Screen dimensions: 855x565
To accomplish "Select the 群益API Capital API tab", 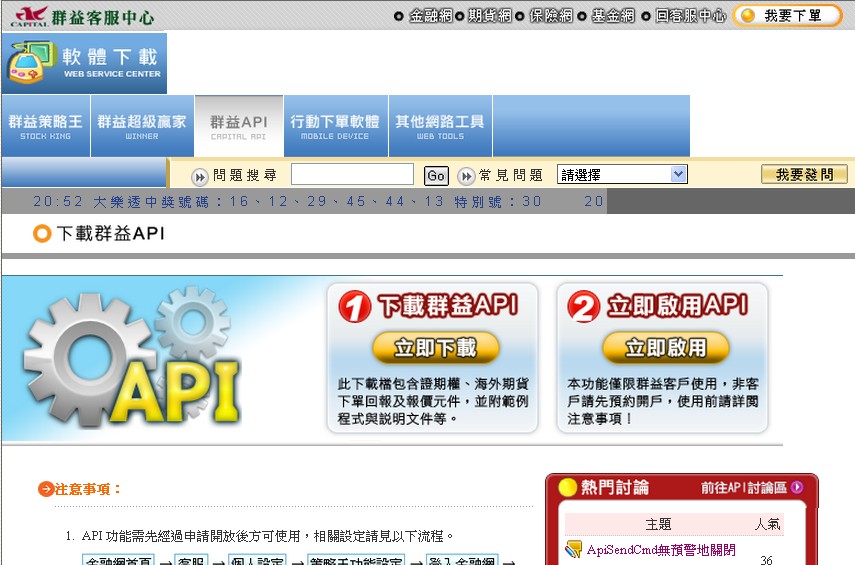I will [x=239, y=126].
